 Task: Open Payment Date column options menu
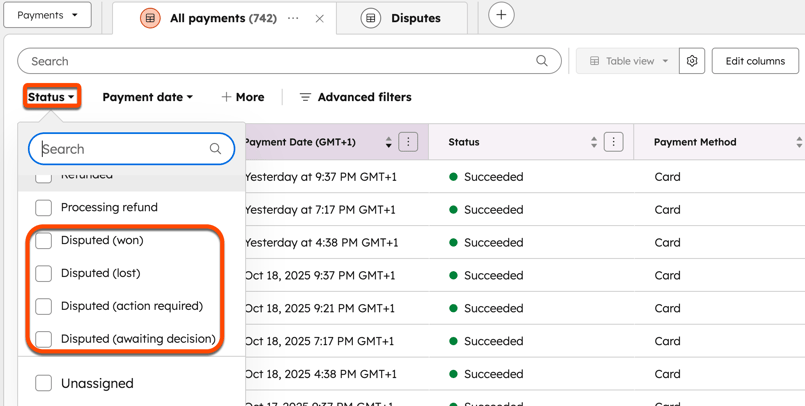pos(408,142)
